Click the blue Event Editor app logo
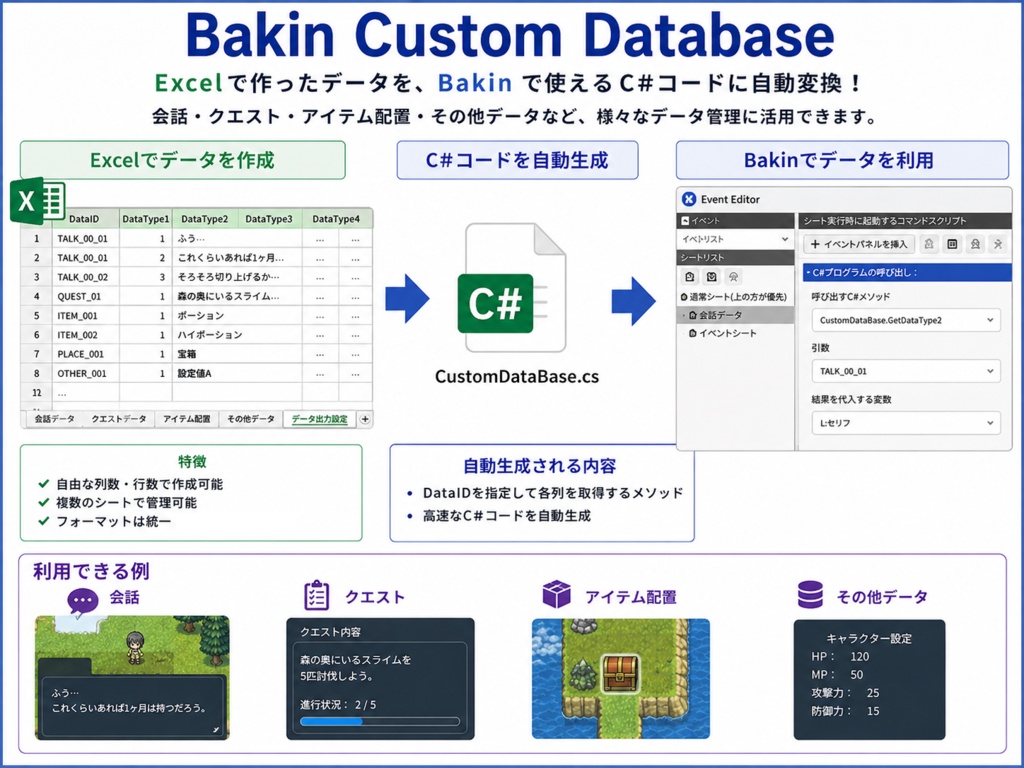Viewport: 1024px width, 768px height. pyautogui.click(x=688, y=199)
